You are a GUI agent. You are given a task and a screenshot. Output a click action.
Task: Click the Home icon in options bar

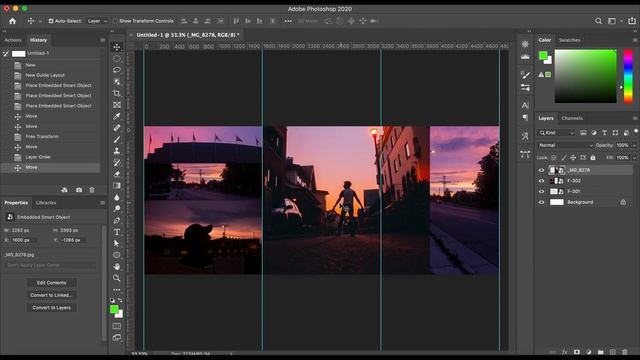coord(13,21)
